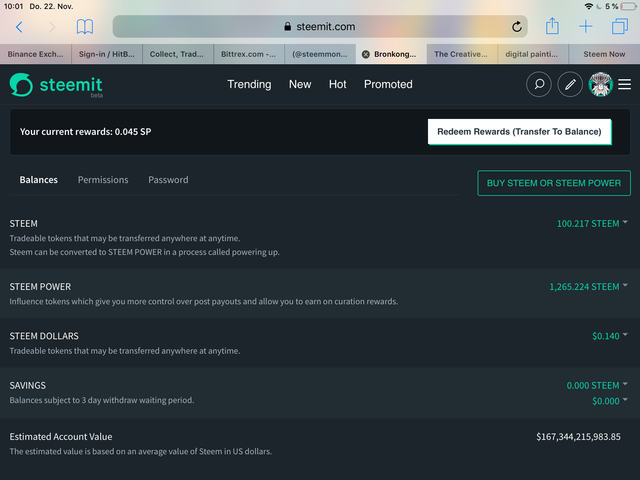Switch to the Binance Exch... tab

tap(36, 54)
